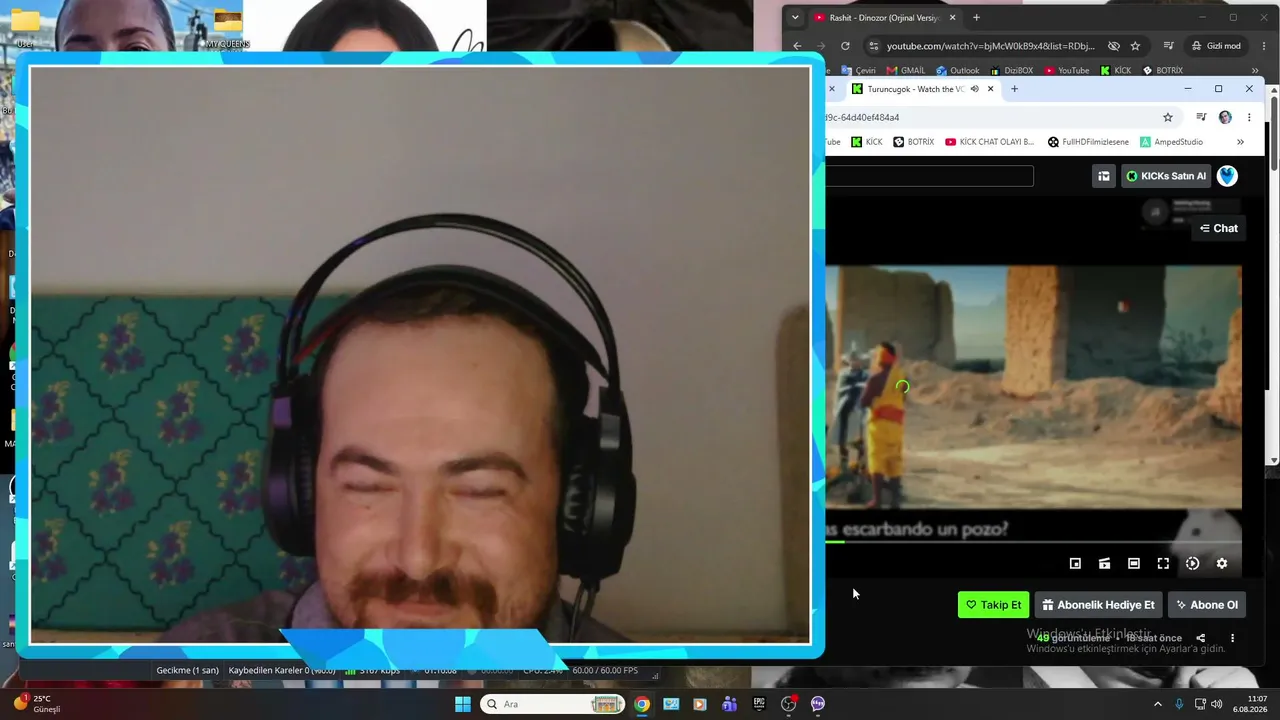
Task: Reload the YouTube page in the back Chrome window
Action: point(845,46)
